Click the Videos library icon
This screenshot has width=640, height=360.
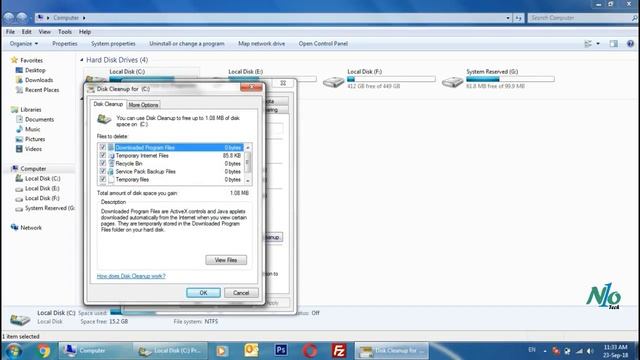[19, 149]
